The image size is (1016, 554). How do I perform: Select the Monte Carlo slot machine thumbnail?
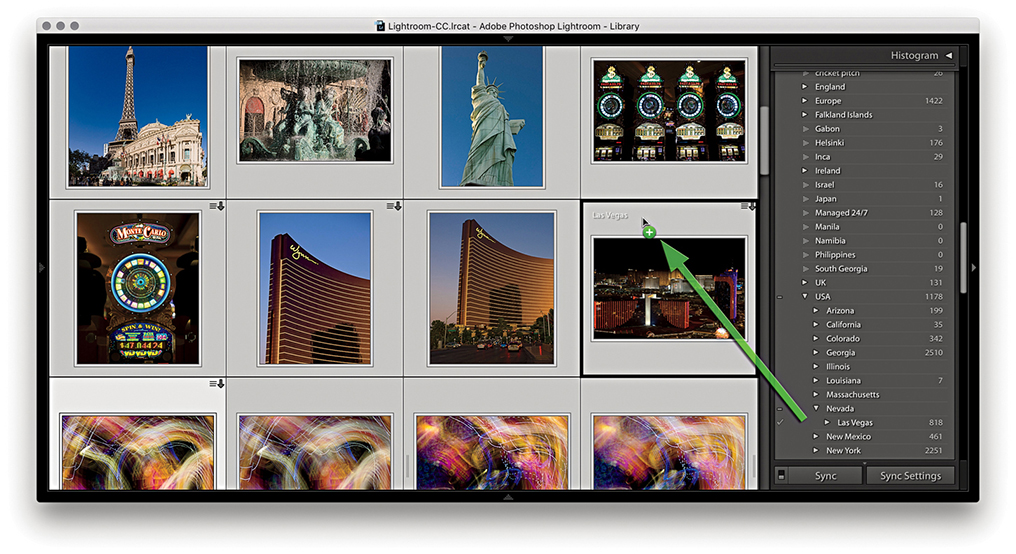tap(137, 288)
